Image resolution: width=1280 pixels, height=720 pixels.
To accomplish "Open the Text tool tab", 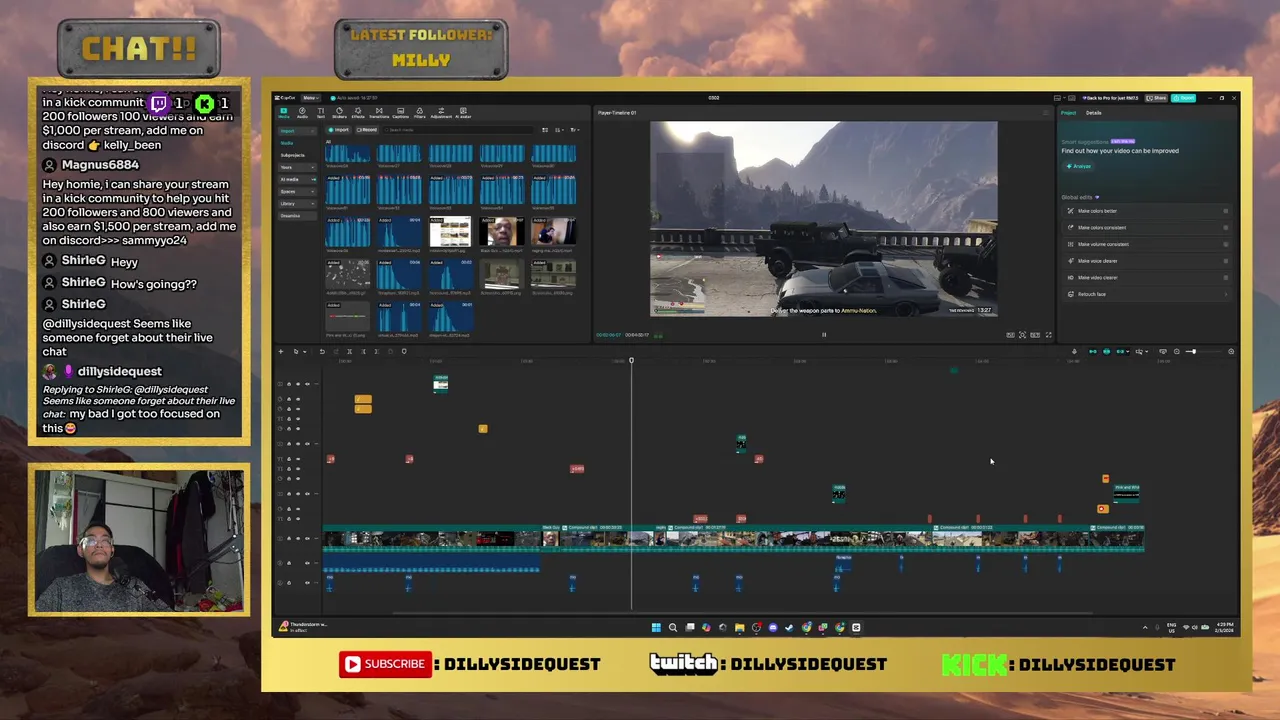I will click(x=321, y=113).
